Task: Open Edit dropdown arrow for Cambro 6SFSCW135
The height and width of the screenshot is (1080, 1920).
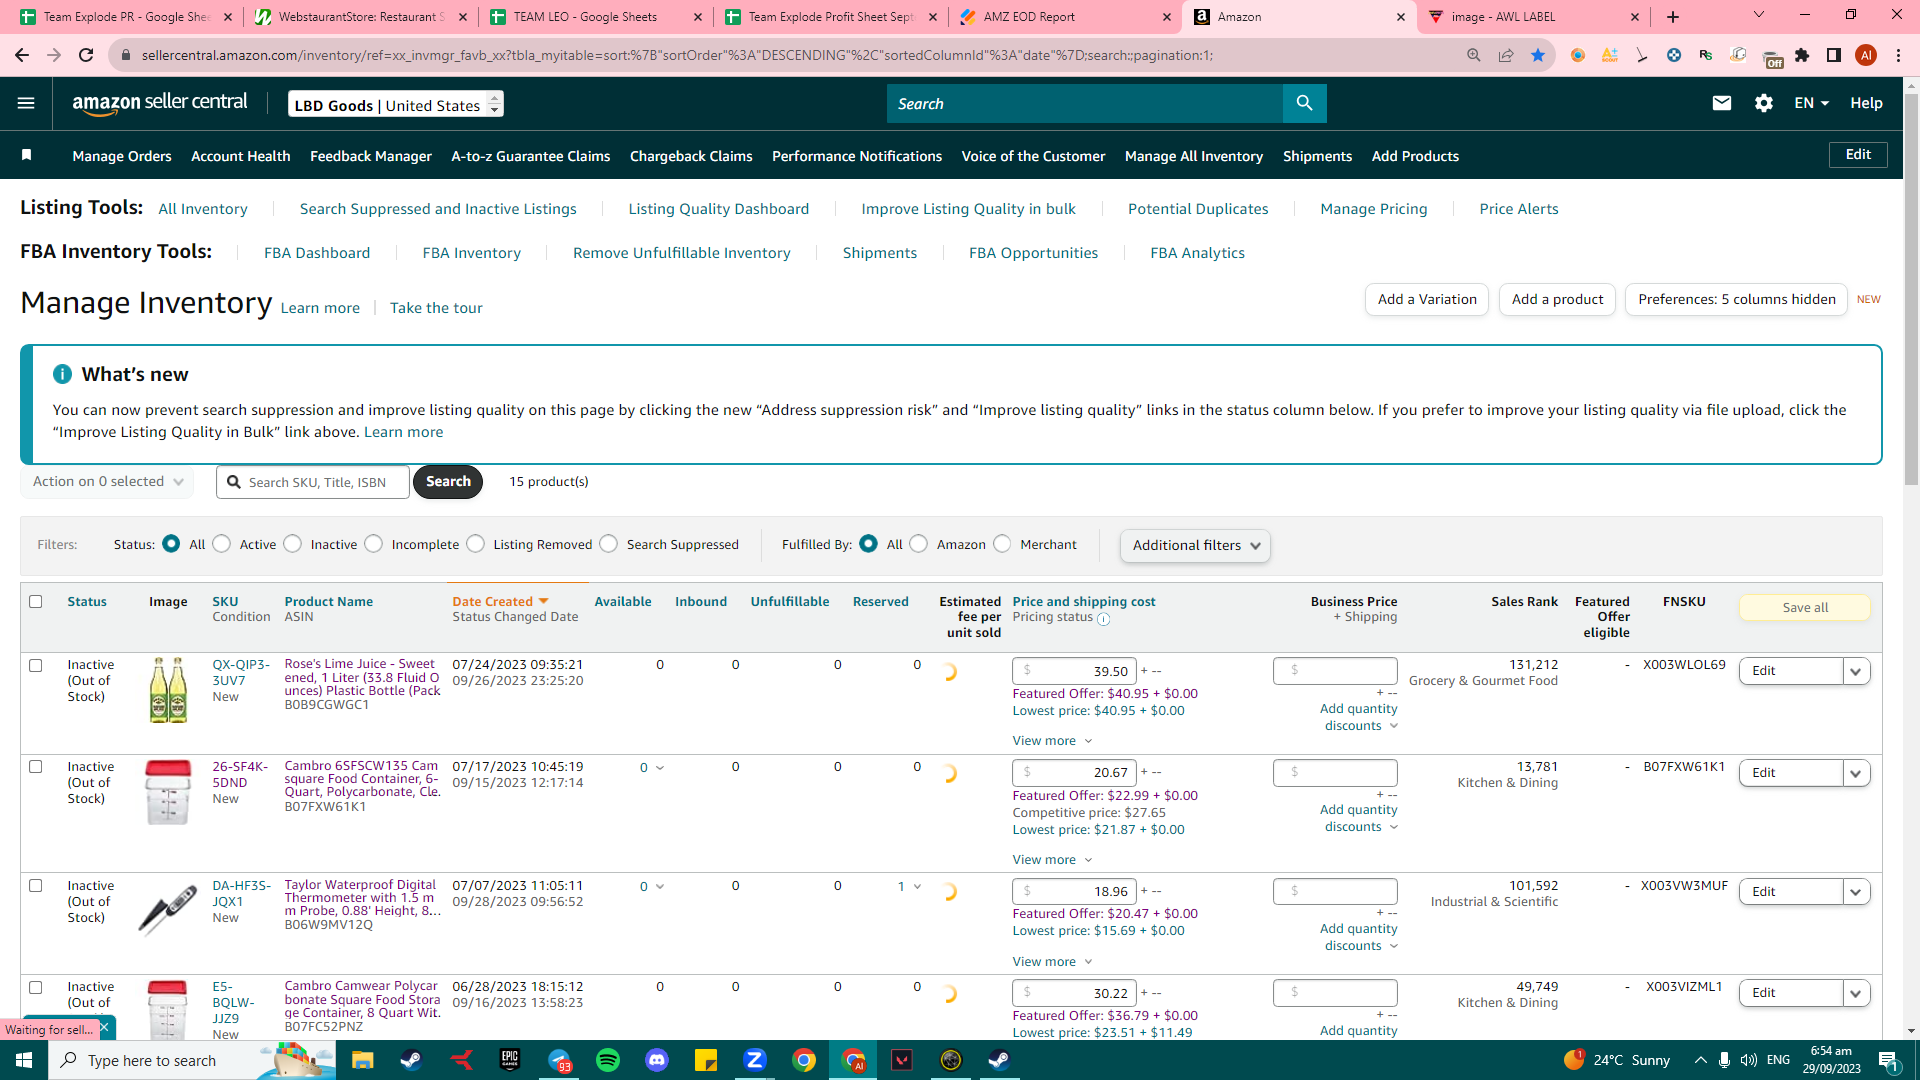Action: pos(1856,773)
